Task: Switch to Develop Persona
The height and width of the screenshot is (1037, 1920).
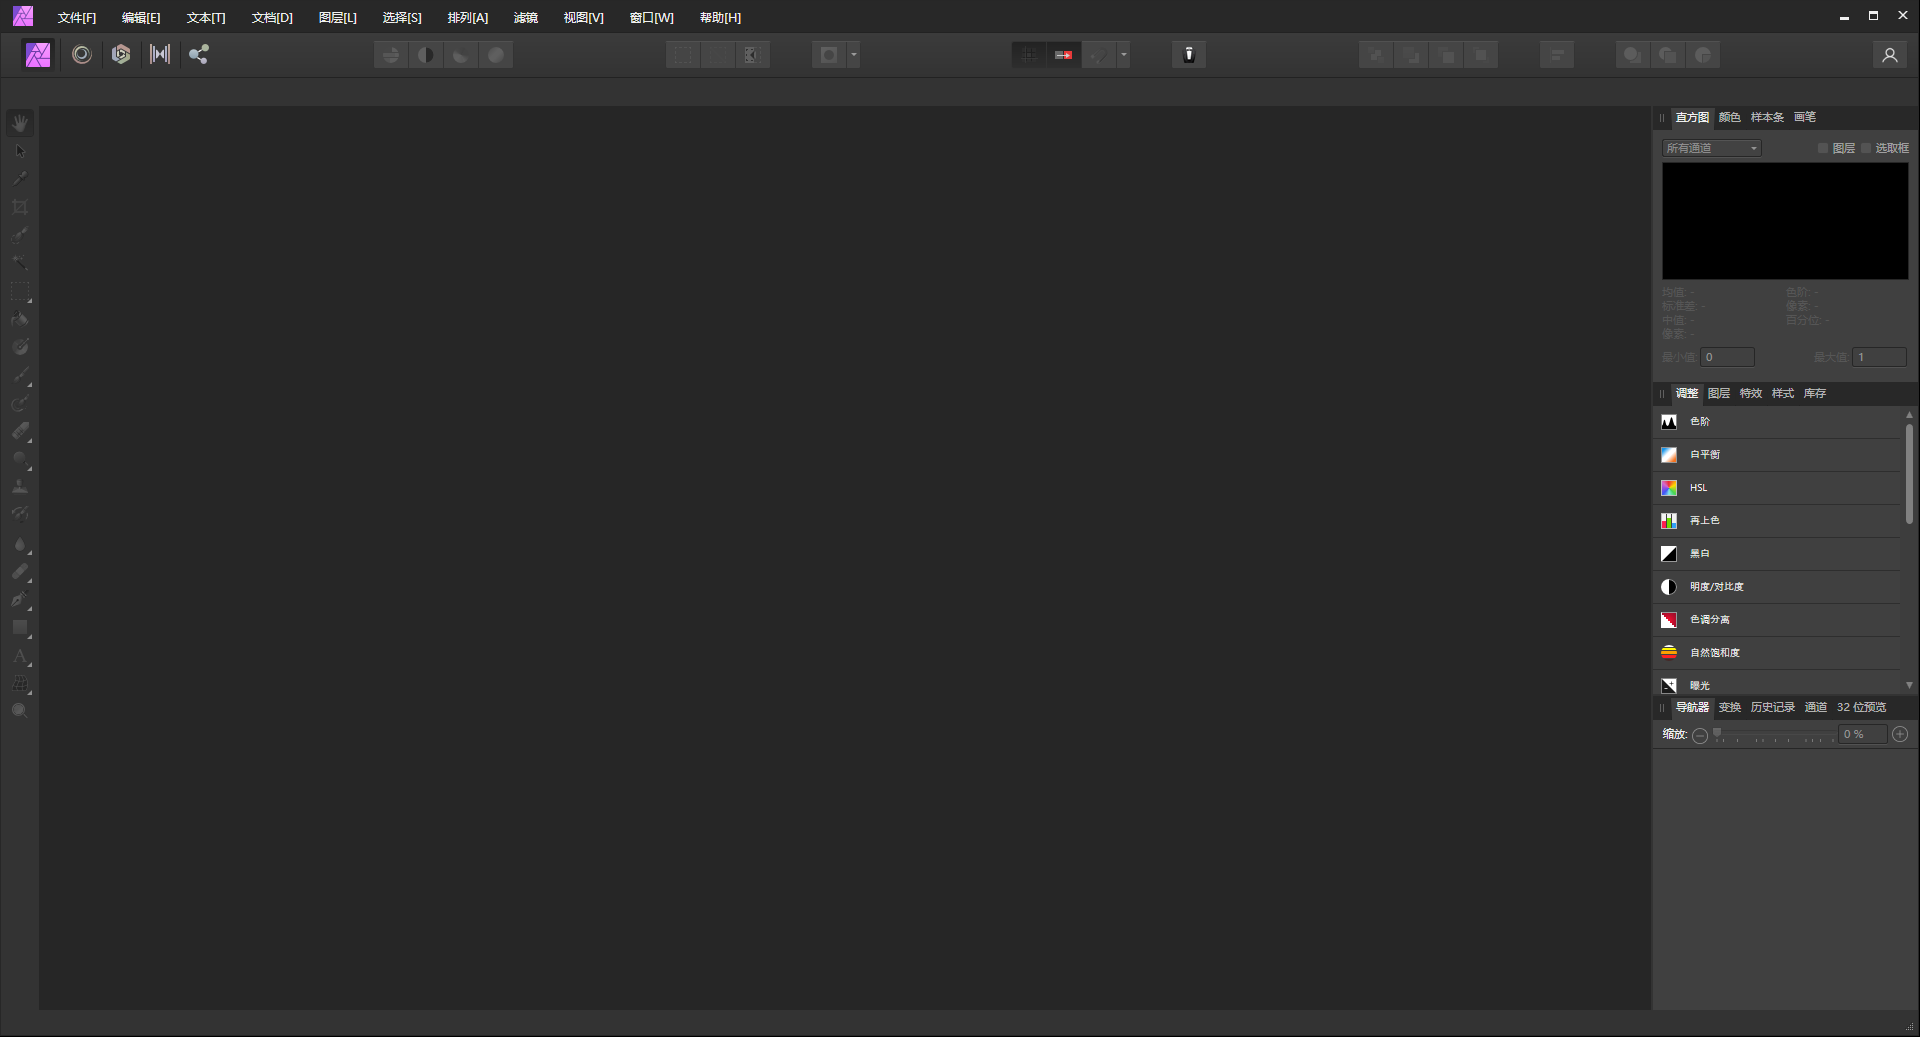Action: point(121,55)
